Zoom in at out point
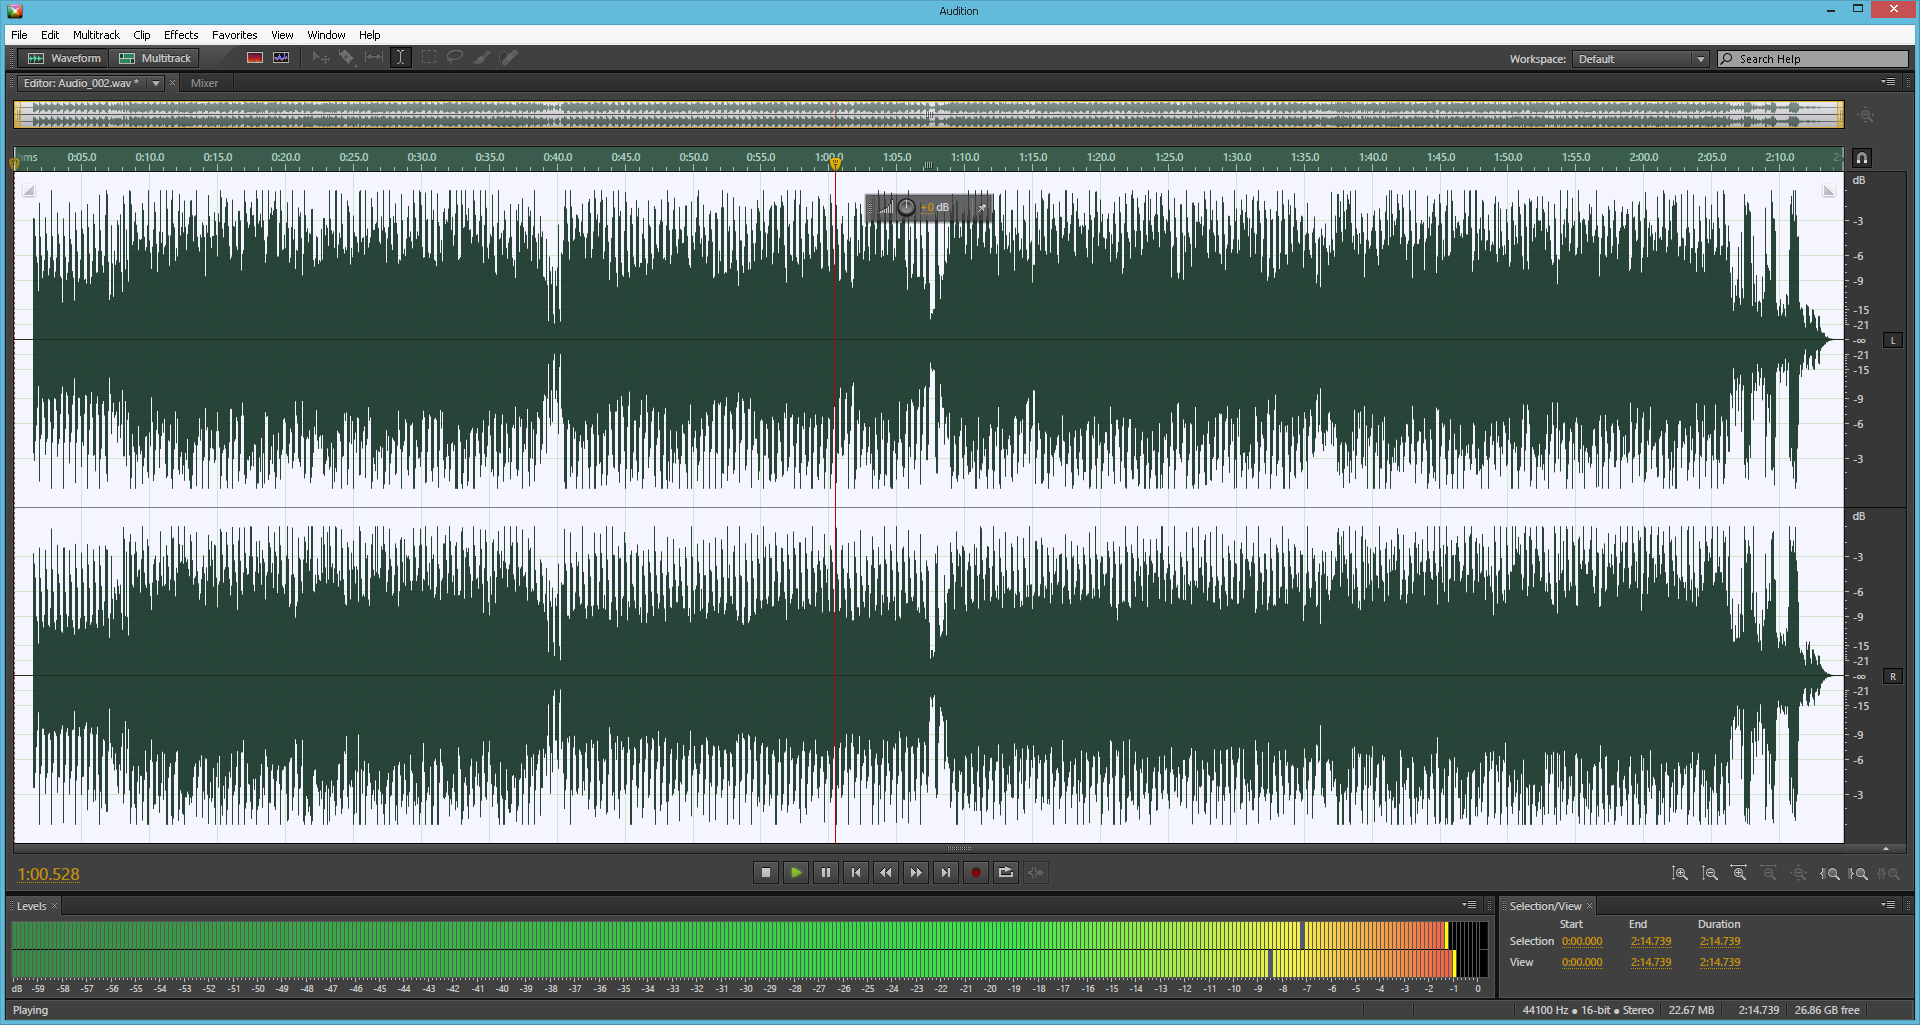 (x=1858, y=874)
